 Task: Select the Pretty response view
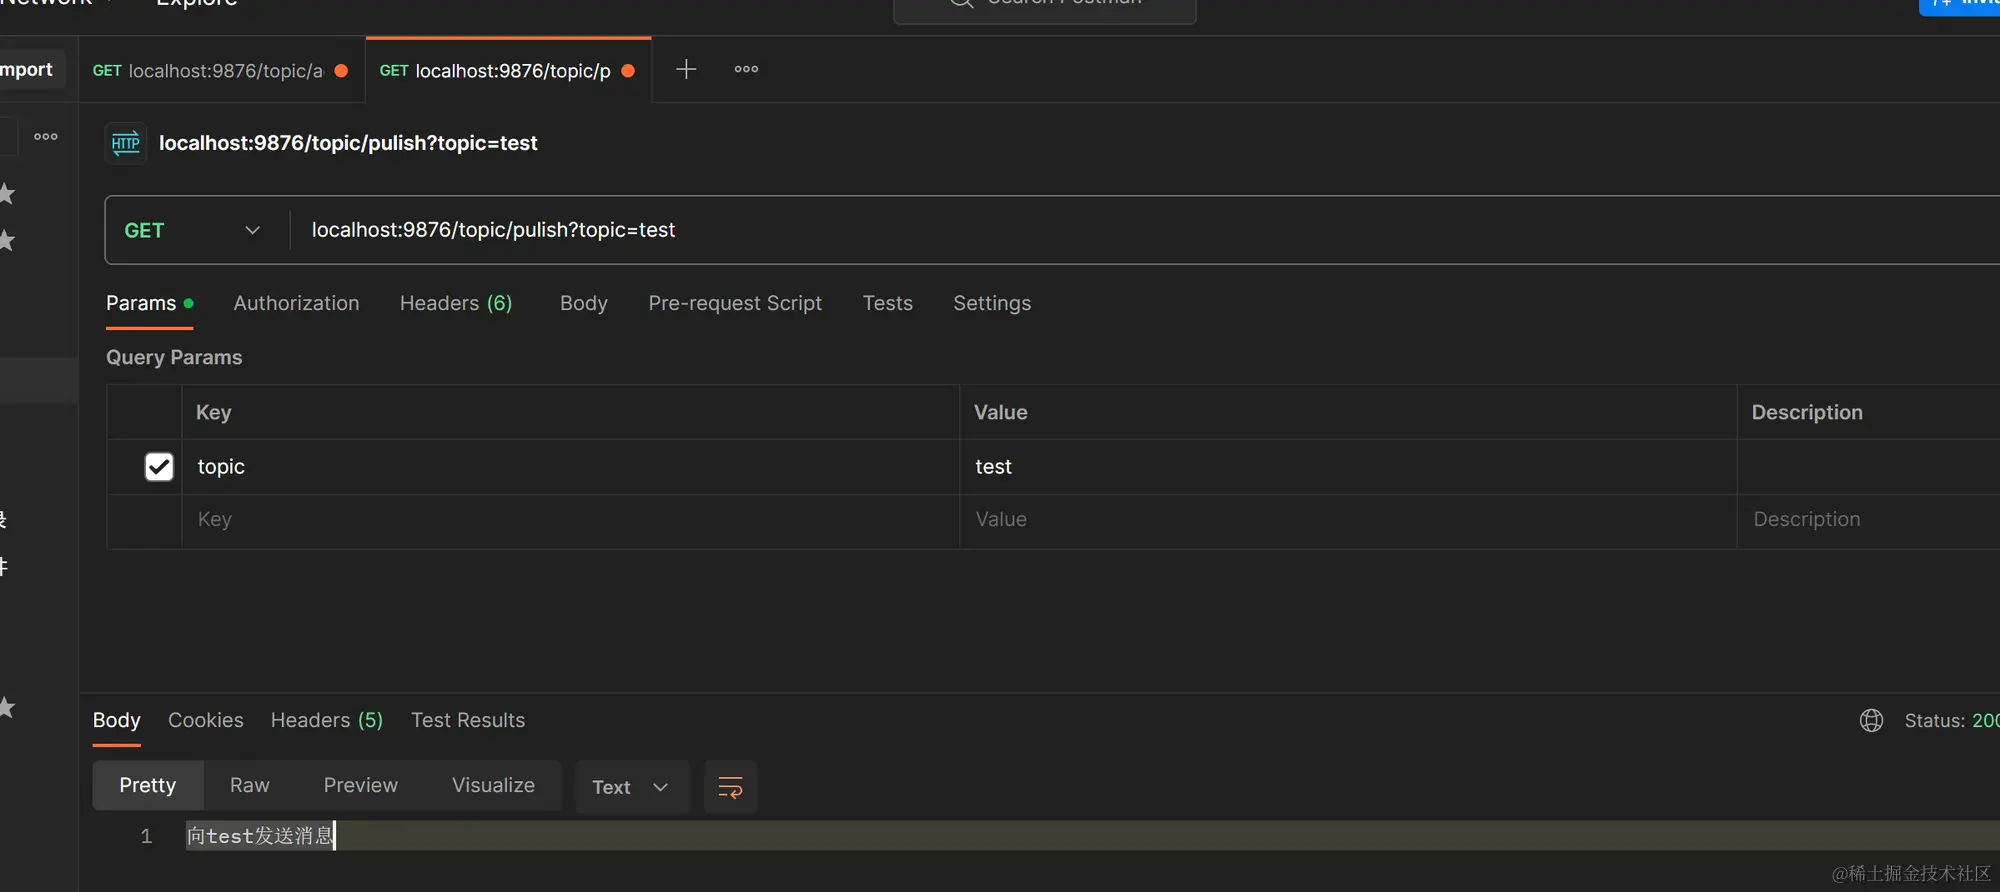(x=148, y=785)
